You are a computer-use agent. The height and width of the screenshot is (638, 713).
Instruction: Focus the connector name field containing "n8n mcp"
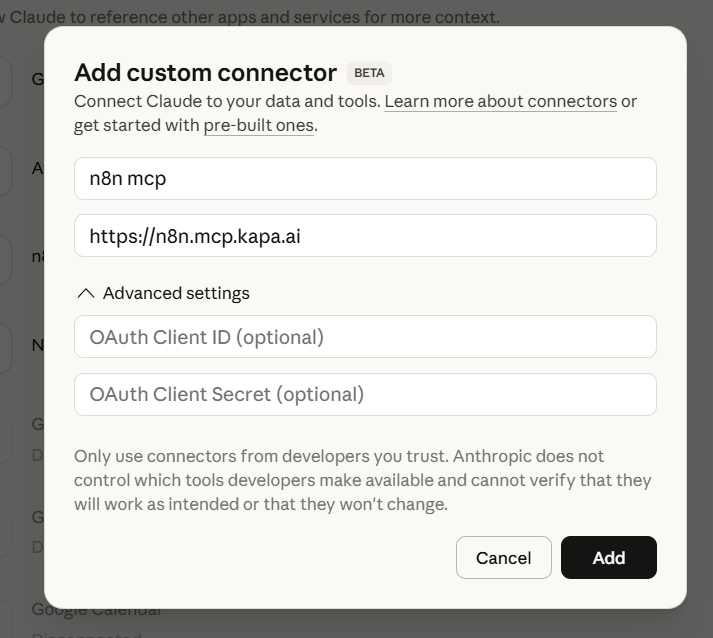pyautogui.click(x=365, y=179)
